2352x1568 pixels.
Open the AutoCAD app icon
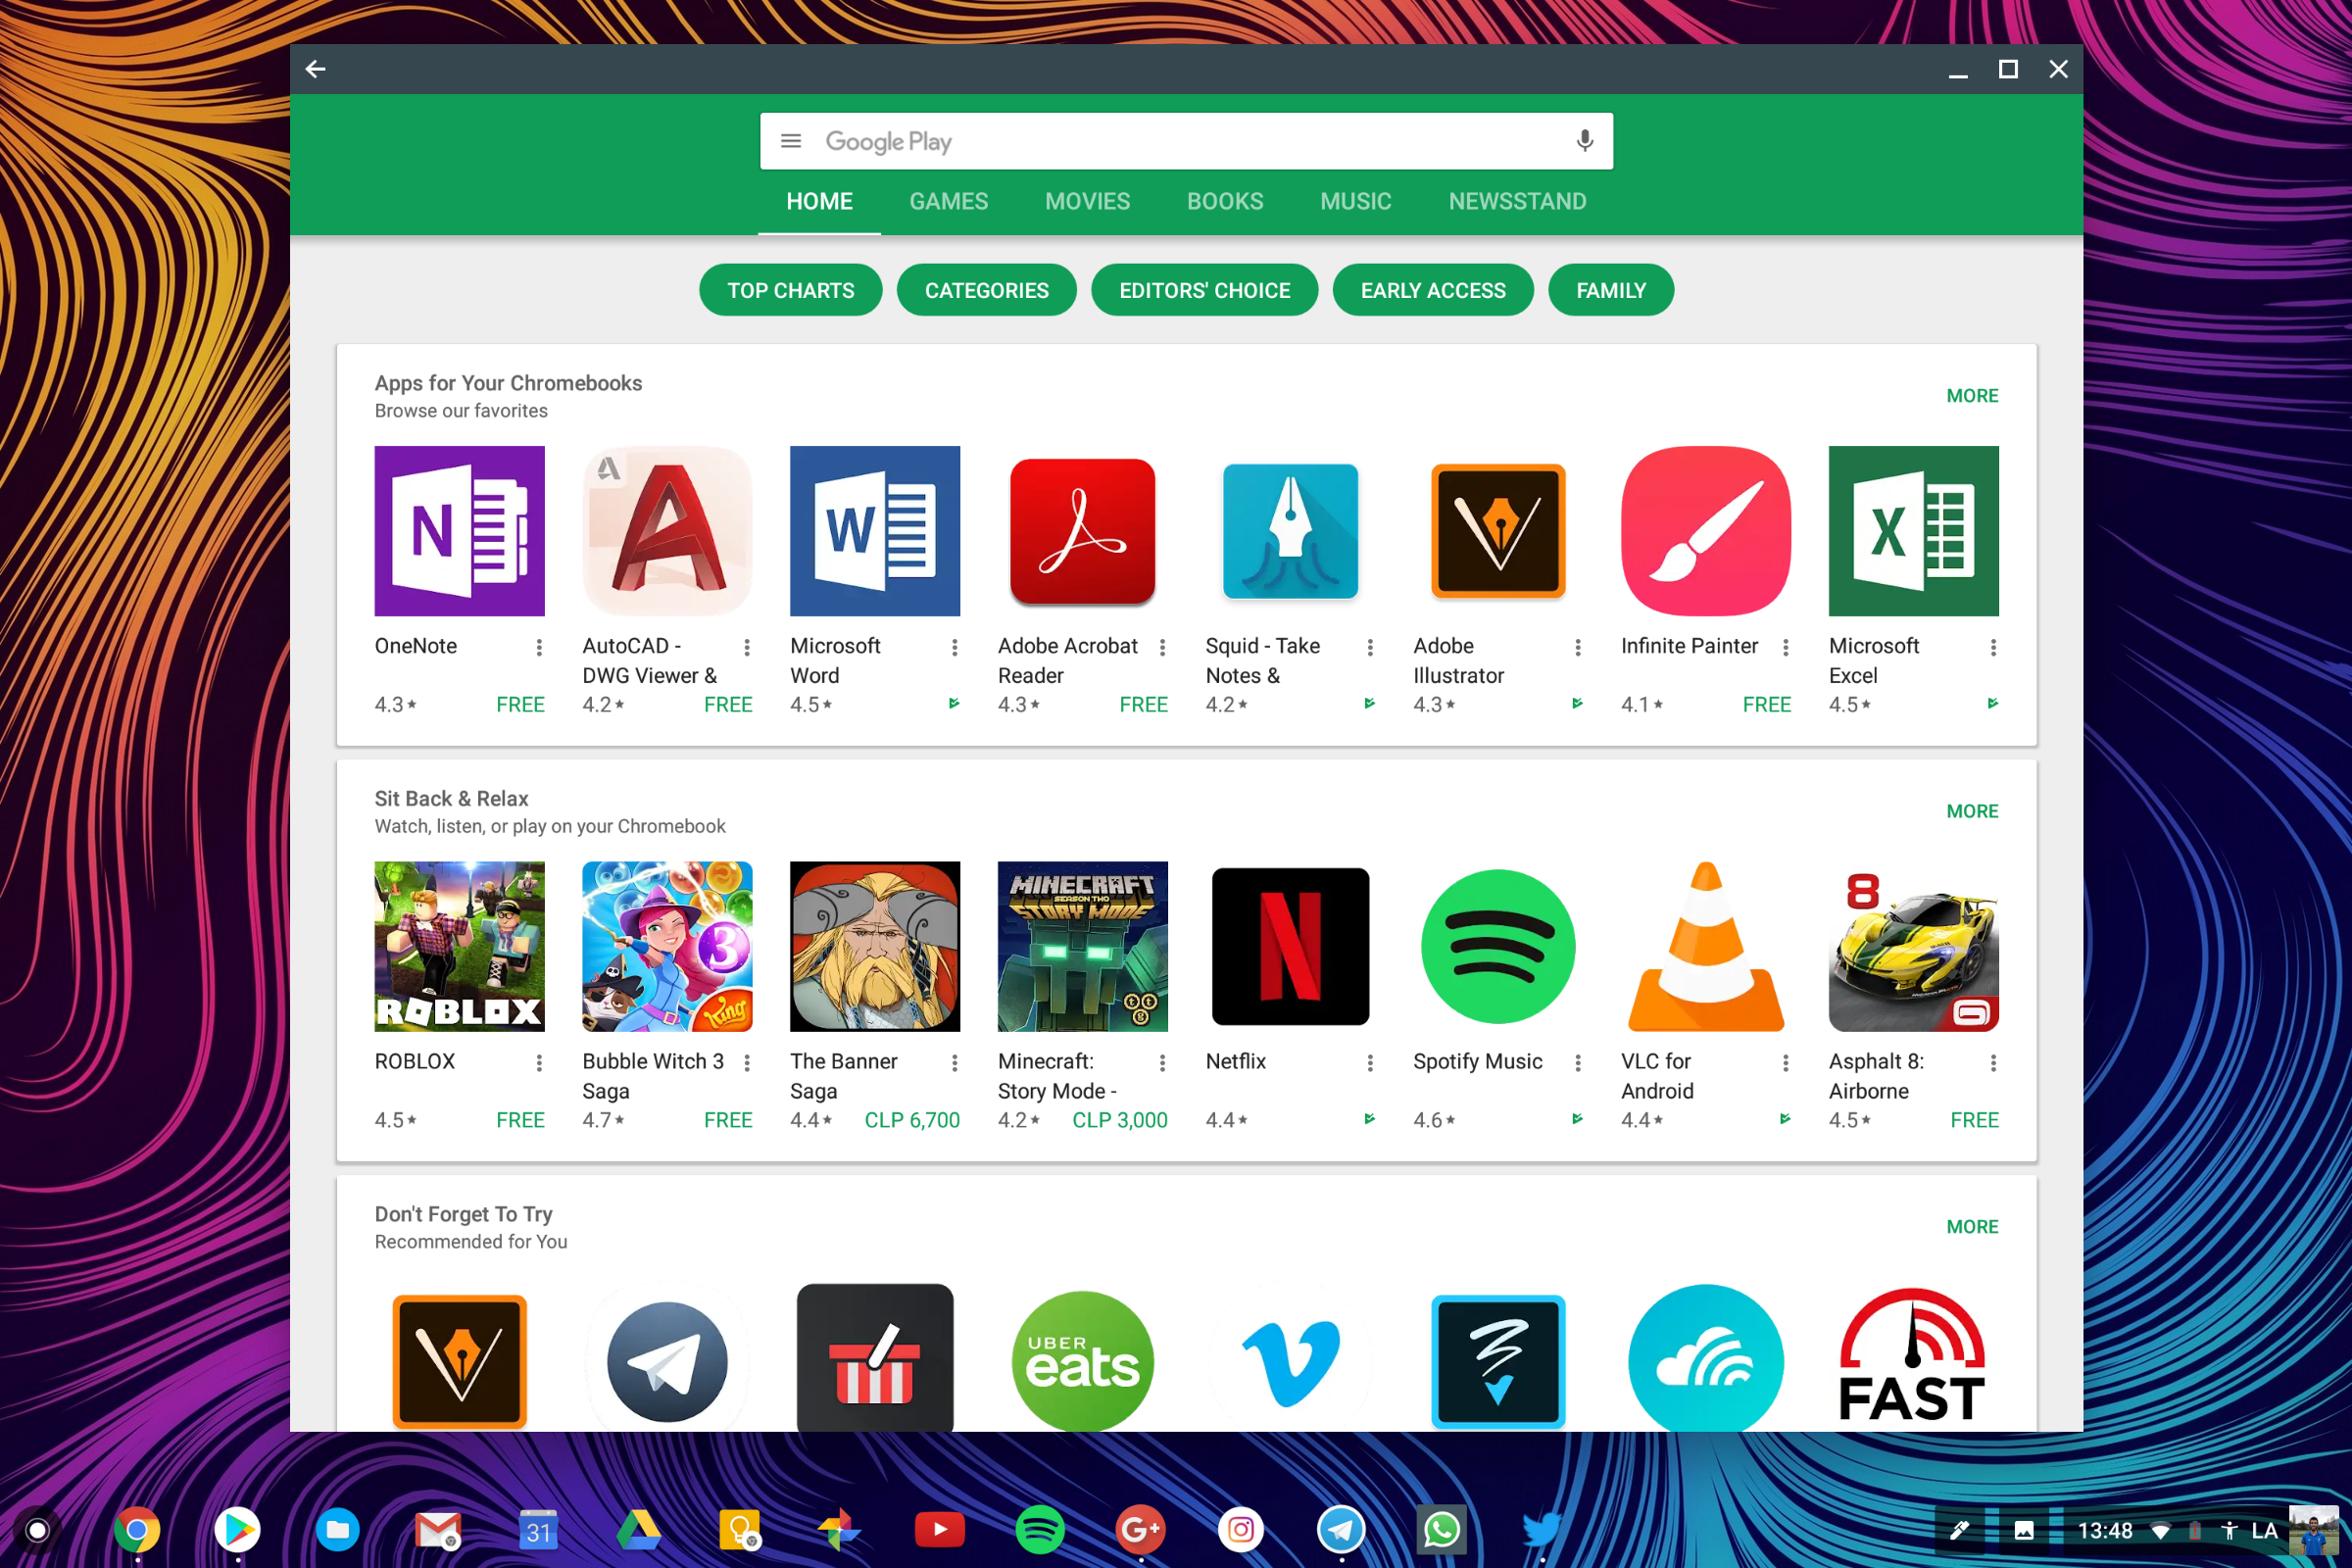pyautogui.click(x=667, y=531)
